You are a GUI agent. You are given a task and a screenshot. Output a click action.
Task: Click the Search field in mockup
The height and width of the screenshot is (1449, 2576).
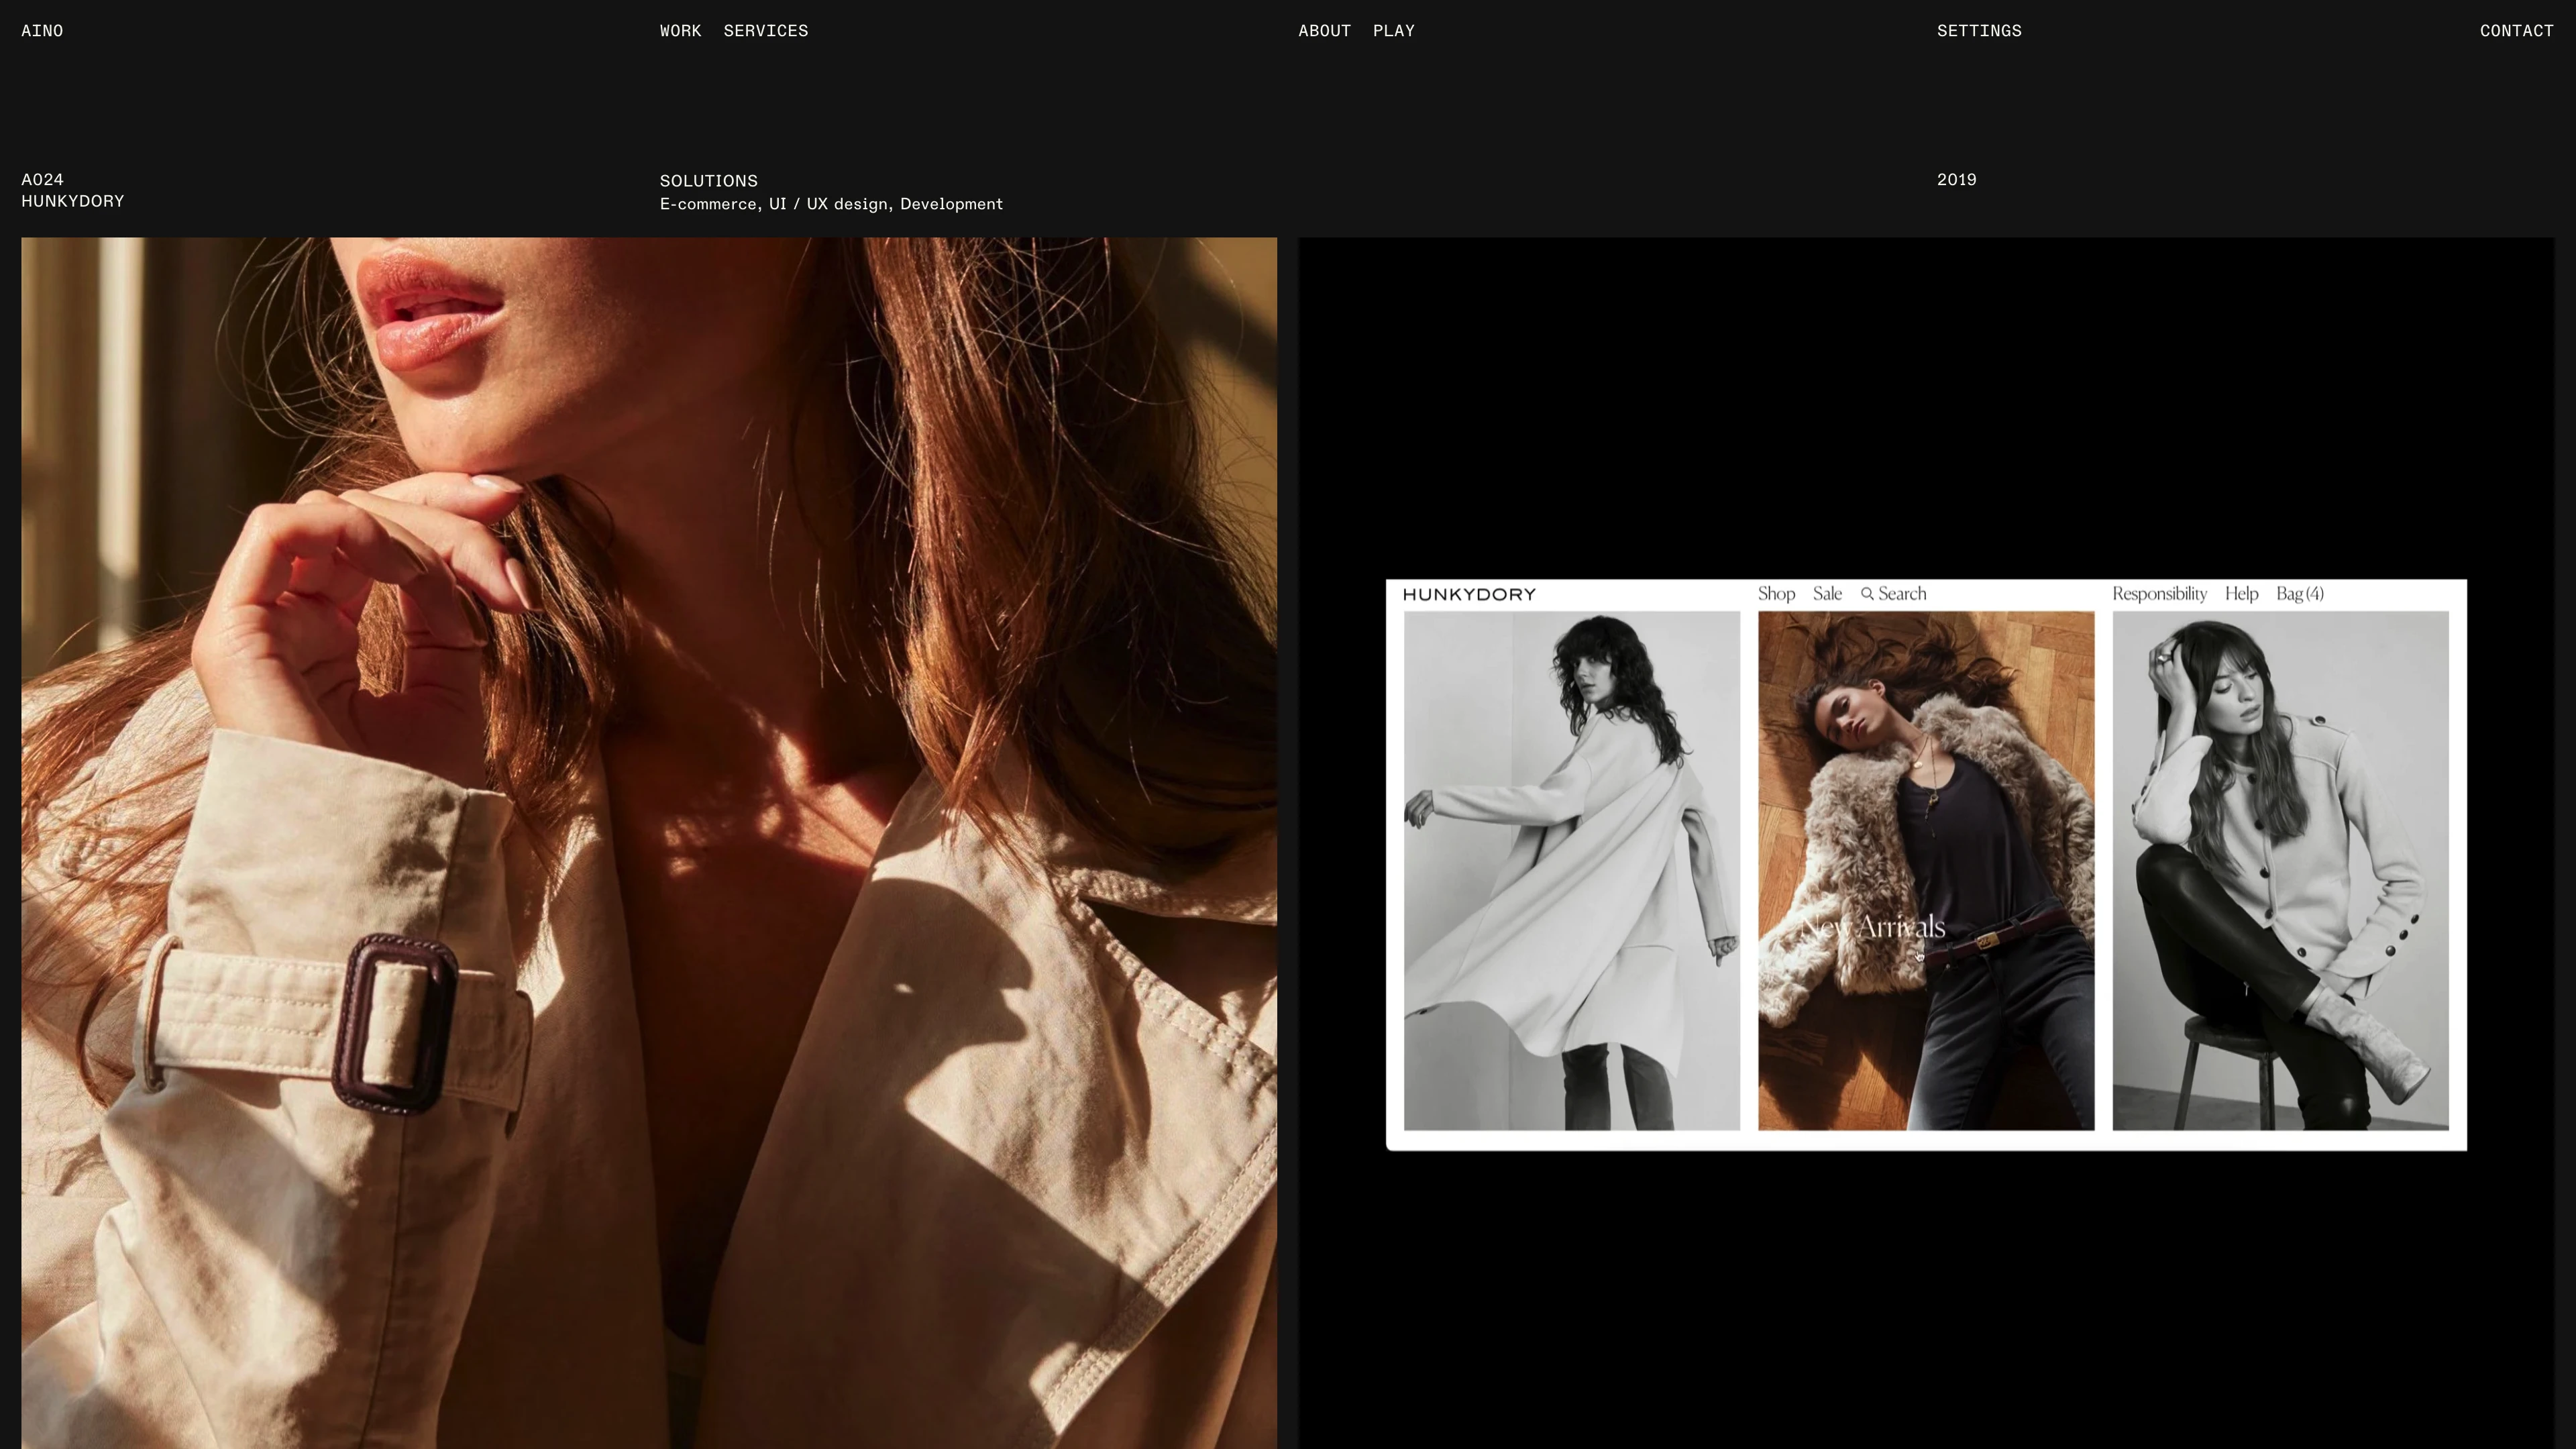(x=1902, y=594)
